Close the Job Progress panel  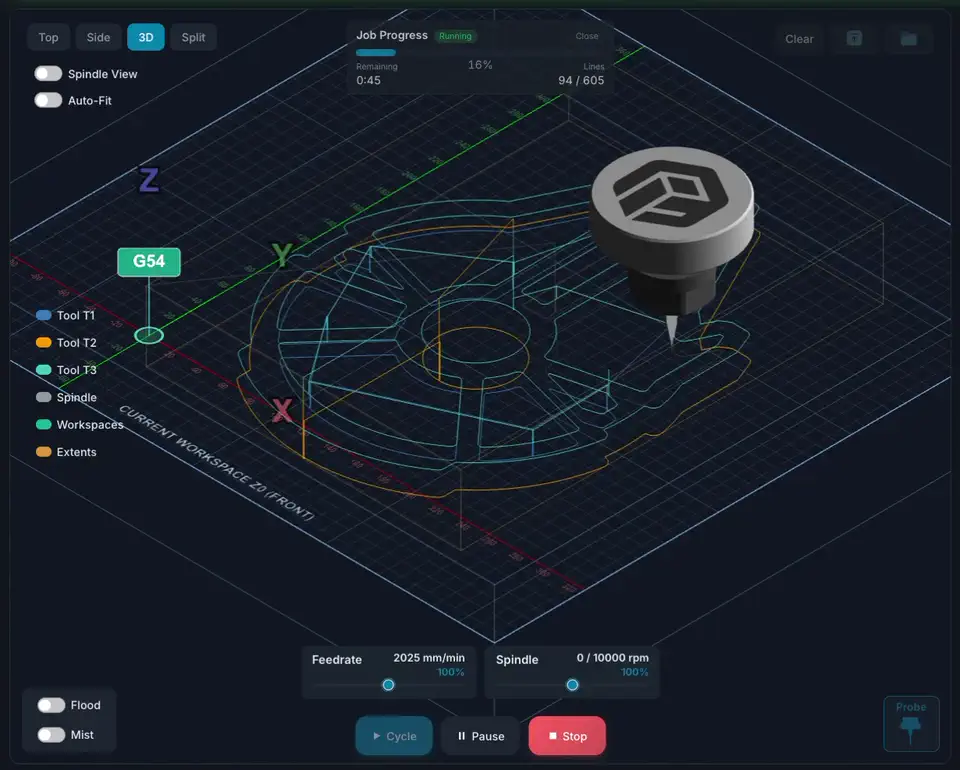(x=587, y=36)
